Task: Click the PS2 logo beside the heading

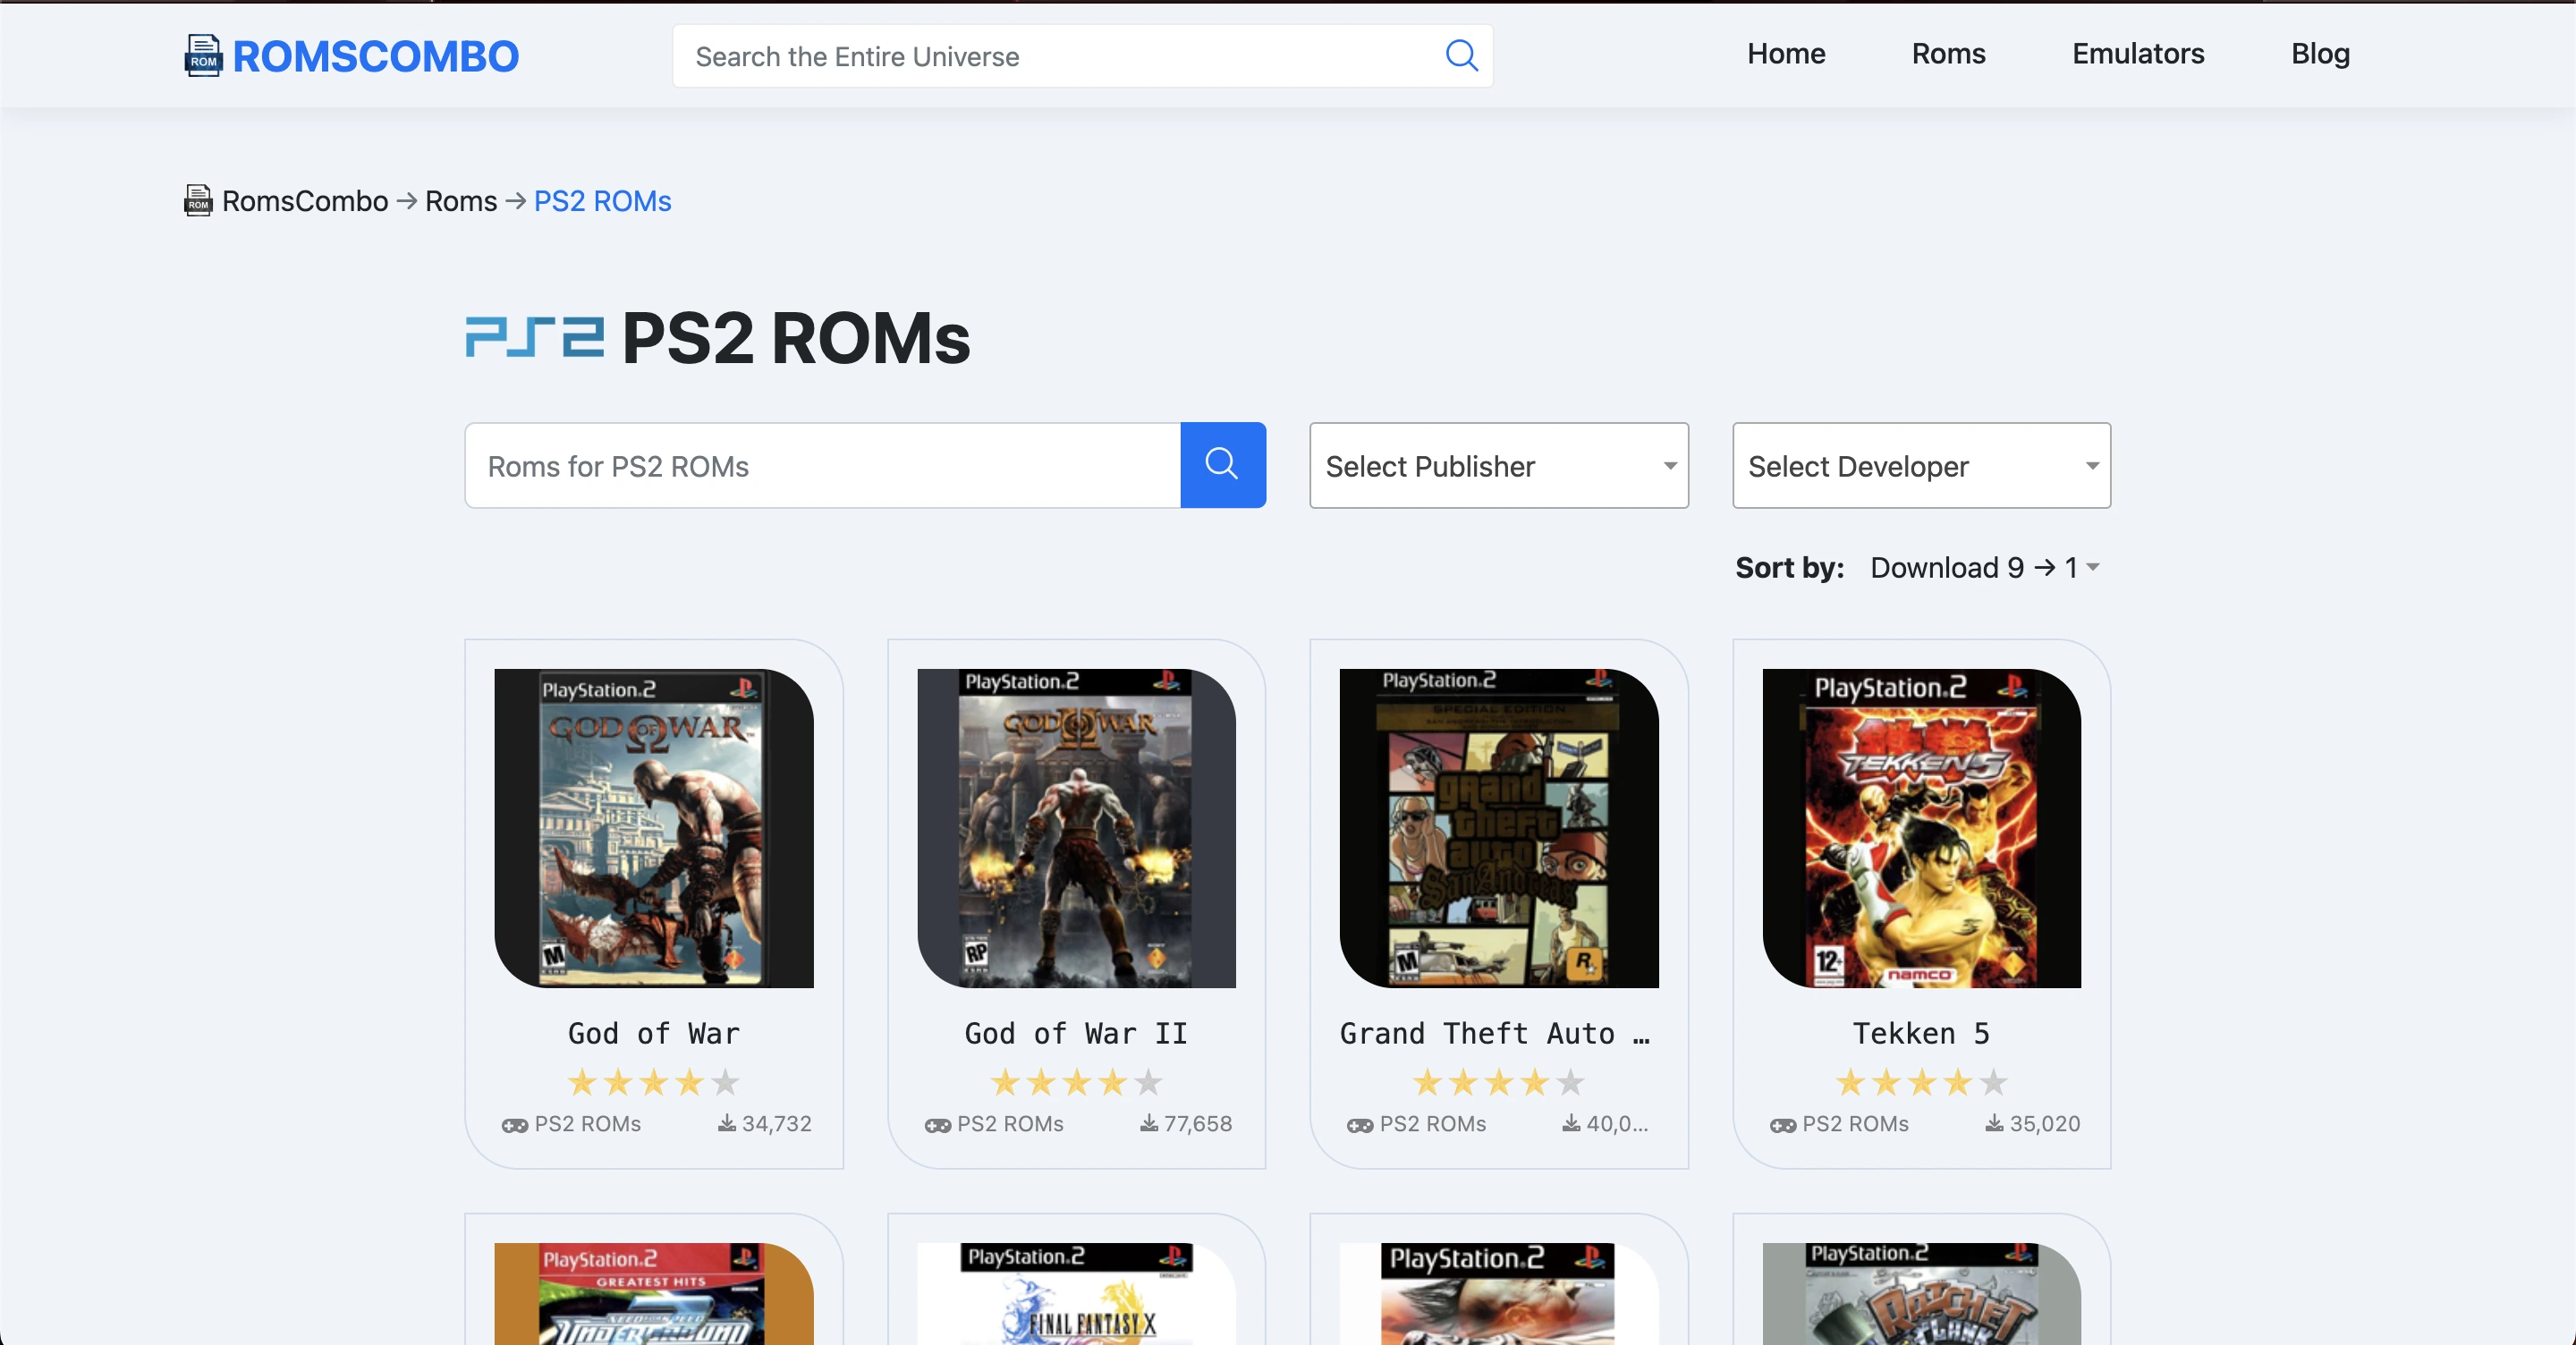Action: click(535, 337)
